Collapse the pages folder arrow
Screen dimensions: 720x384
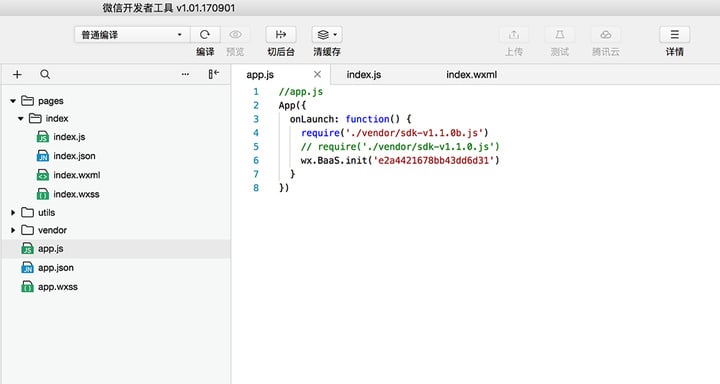[x=13, y=101]
